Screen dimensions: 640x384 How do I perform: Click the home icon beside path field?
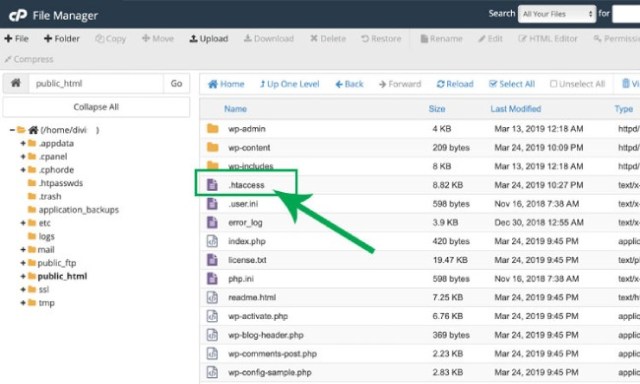click(16, 83)
